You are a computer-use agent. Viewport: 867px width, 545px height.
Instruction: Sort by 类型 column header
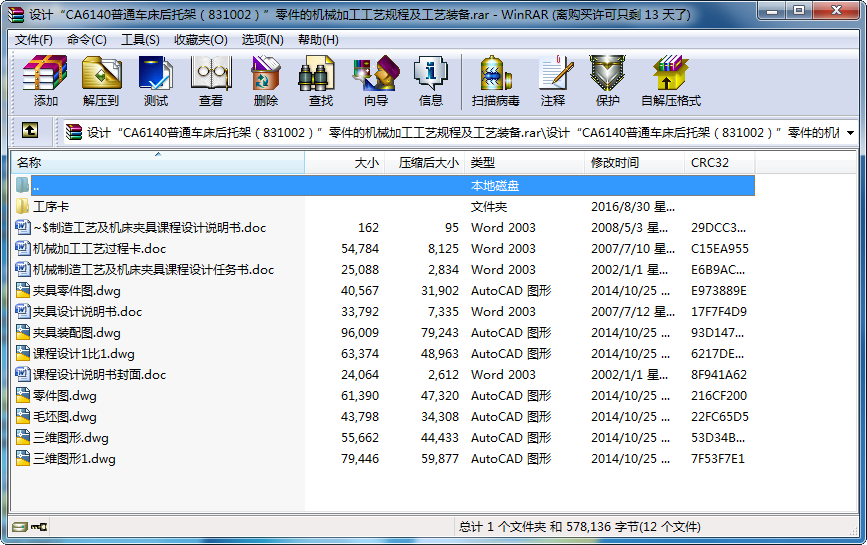(x=524, y=163)
